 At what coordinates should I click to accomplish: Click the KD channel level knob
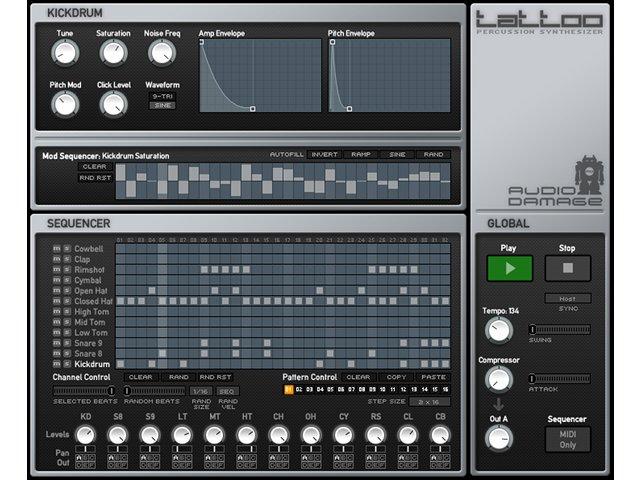(x=85, y=435)
